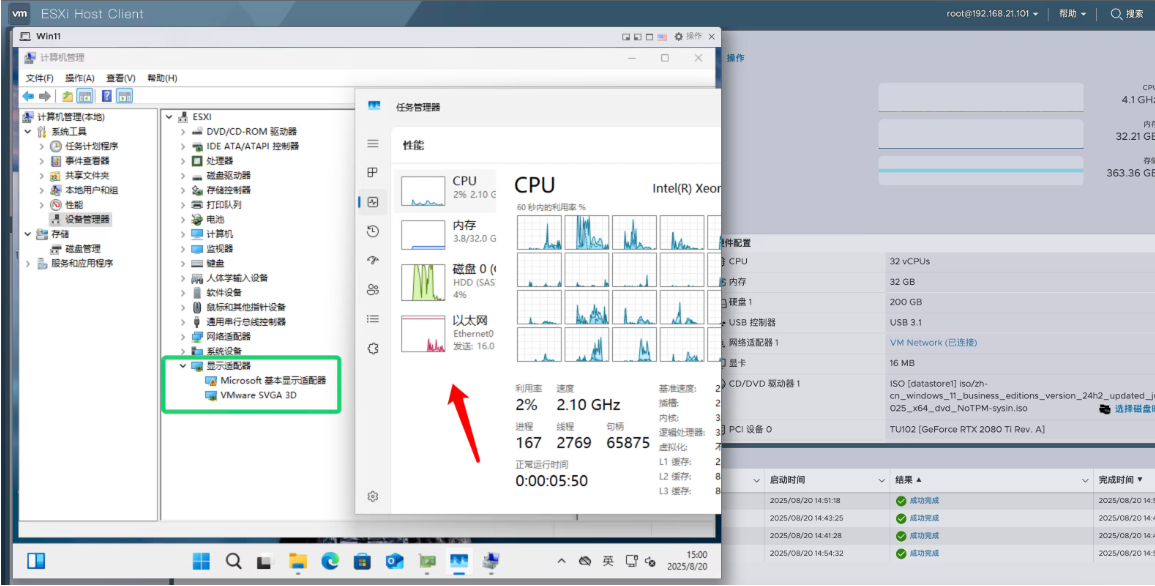The image size is (1155, 586).
Task: Open the 操作(A) menu in 计算机管理
Action: pyautogui.click(x=80, y=78)
